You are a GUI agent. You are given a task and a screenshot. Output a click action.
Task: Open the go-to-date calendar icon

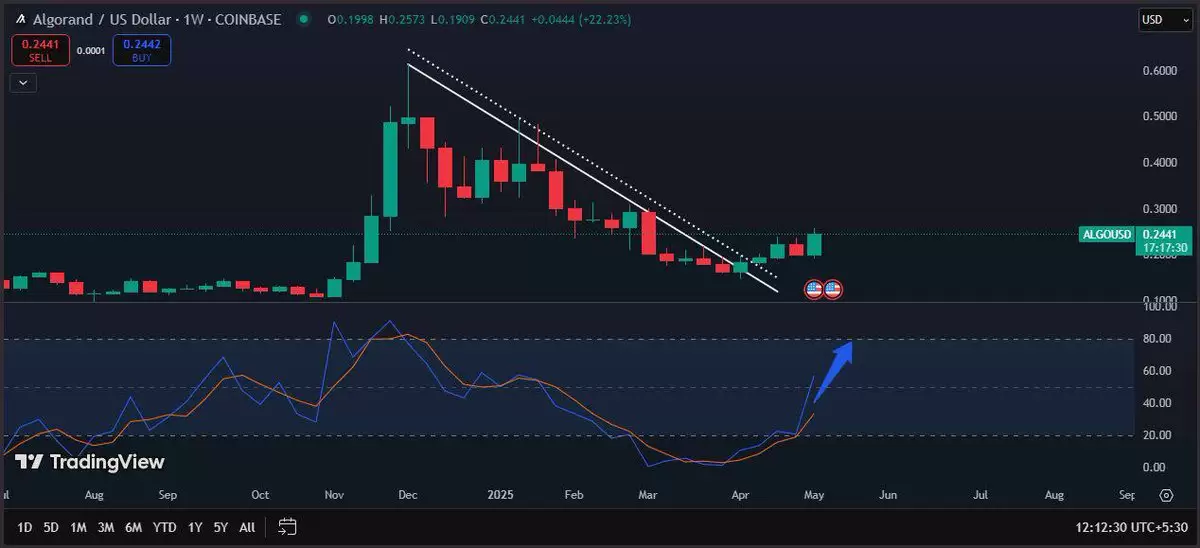click(x=287, y=526)
